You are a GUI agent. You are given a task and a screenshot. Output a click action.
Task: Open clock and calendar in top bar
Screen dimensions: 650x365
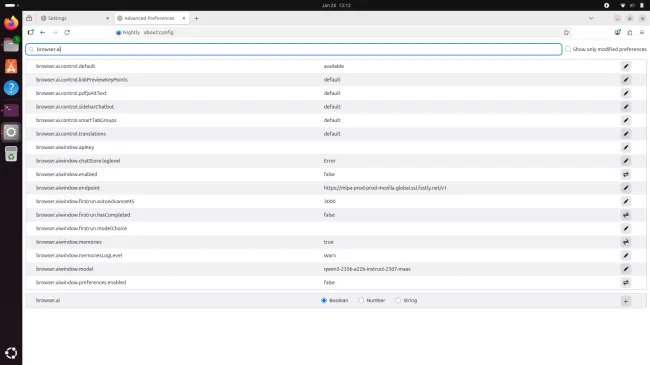[336, 5]
